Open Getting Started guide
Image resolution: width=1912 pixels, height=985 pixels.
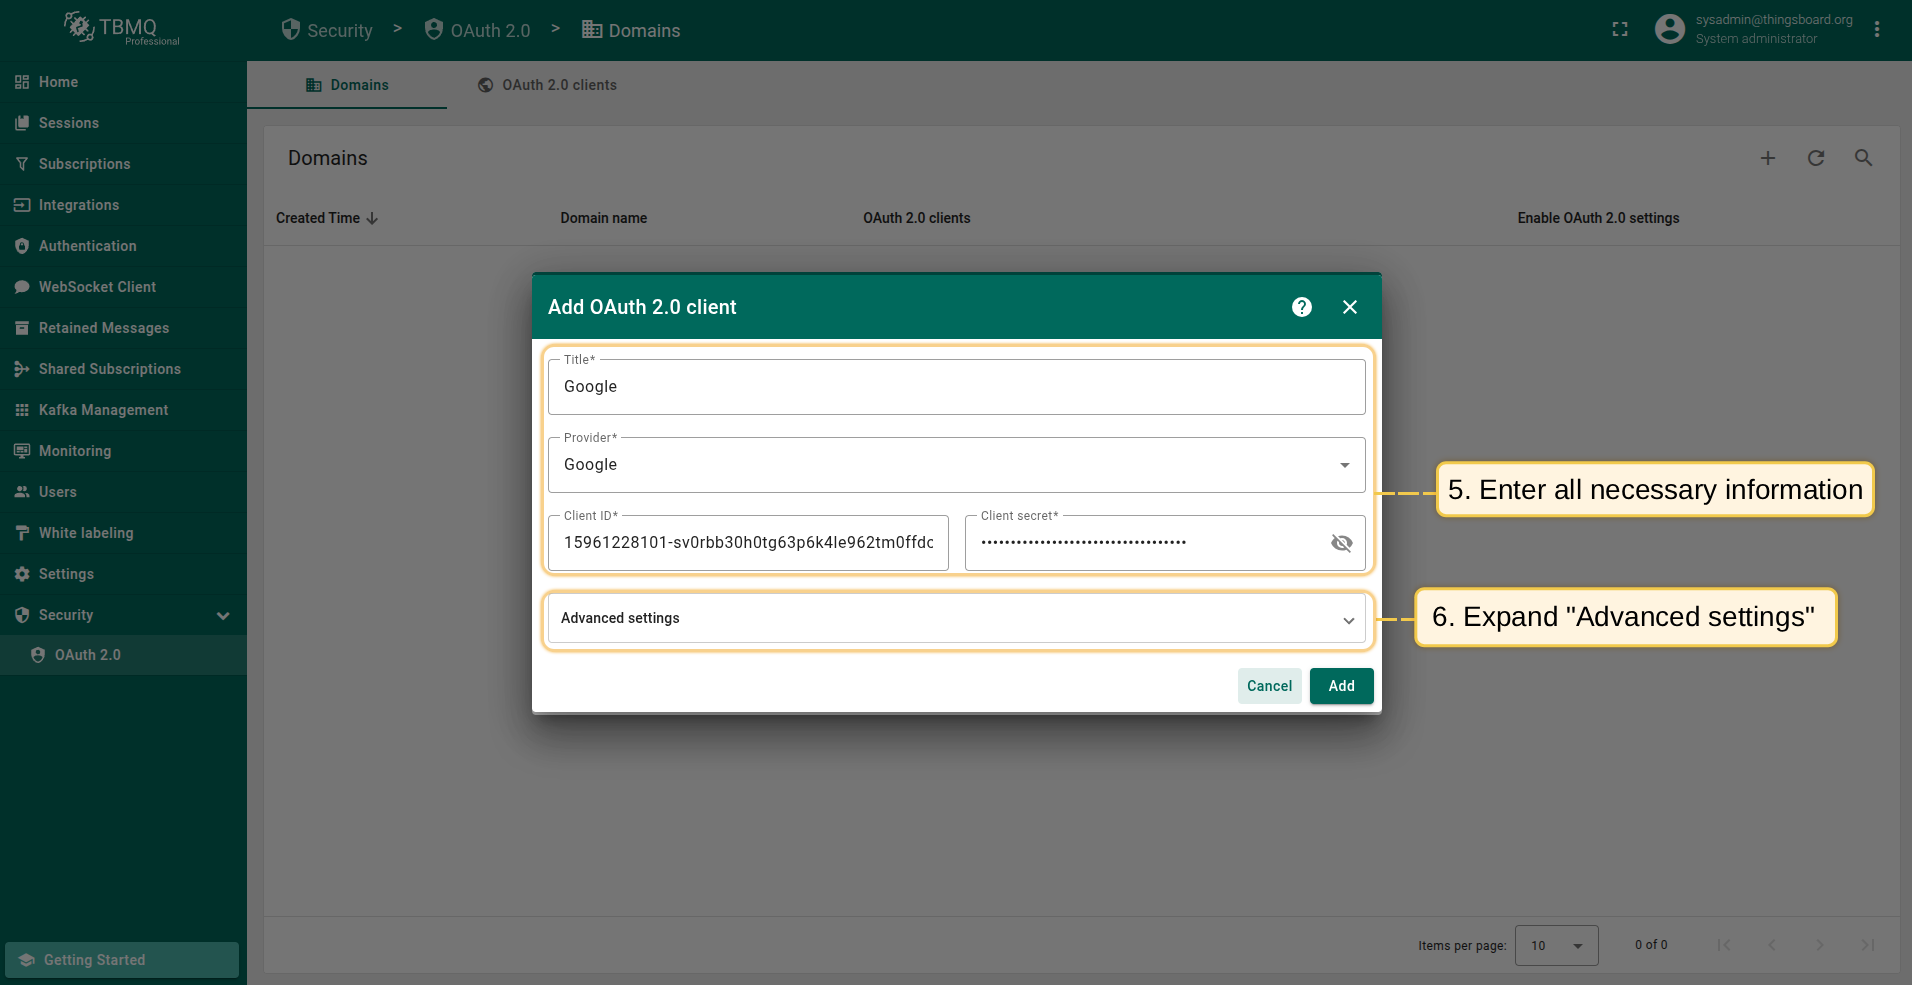[x=122, y=960]
